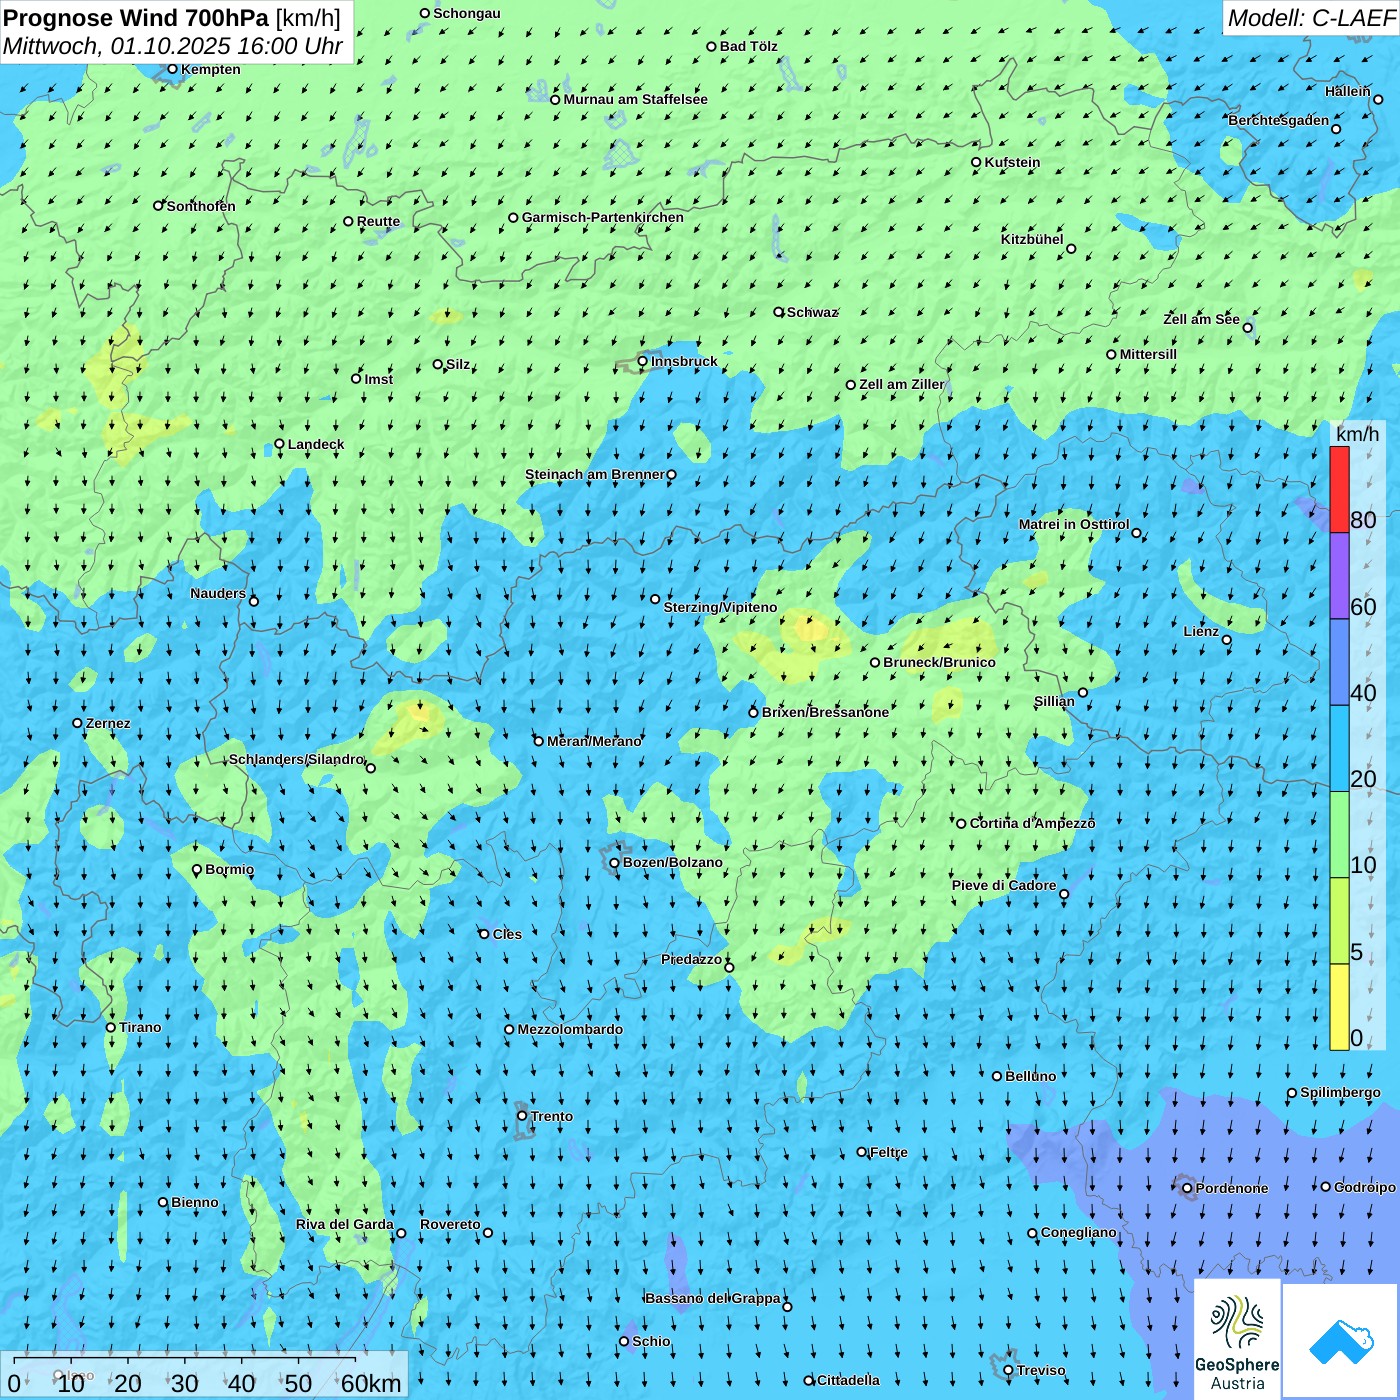
Task: Click the Modell: C-LAEF label
Action: pos(1310,17)
